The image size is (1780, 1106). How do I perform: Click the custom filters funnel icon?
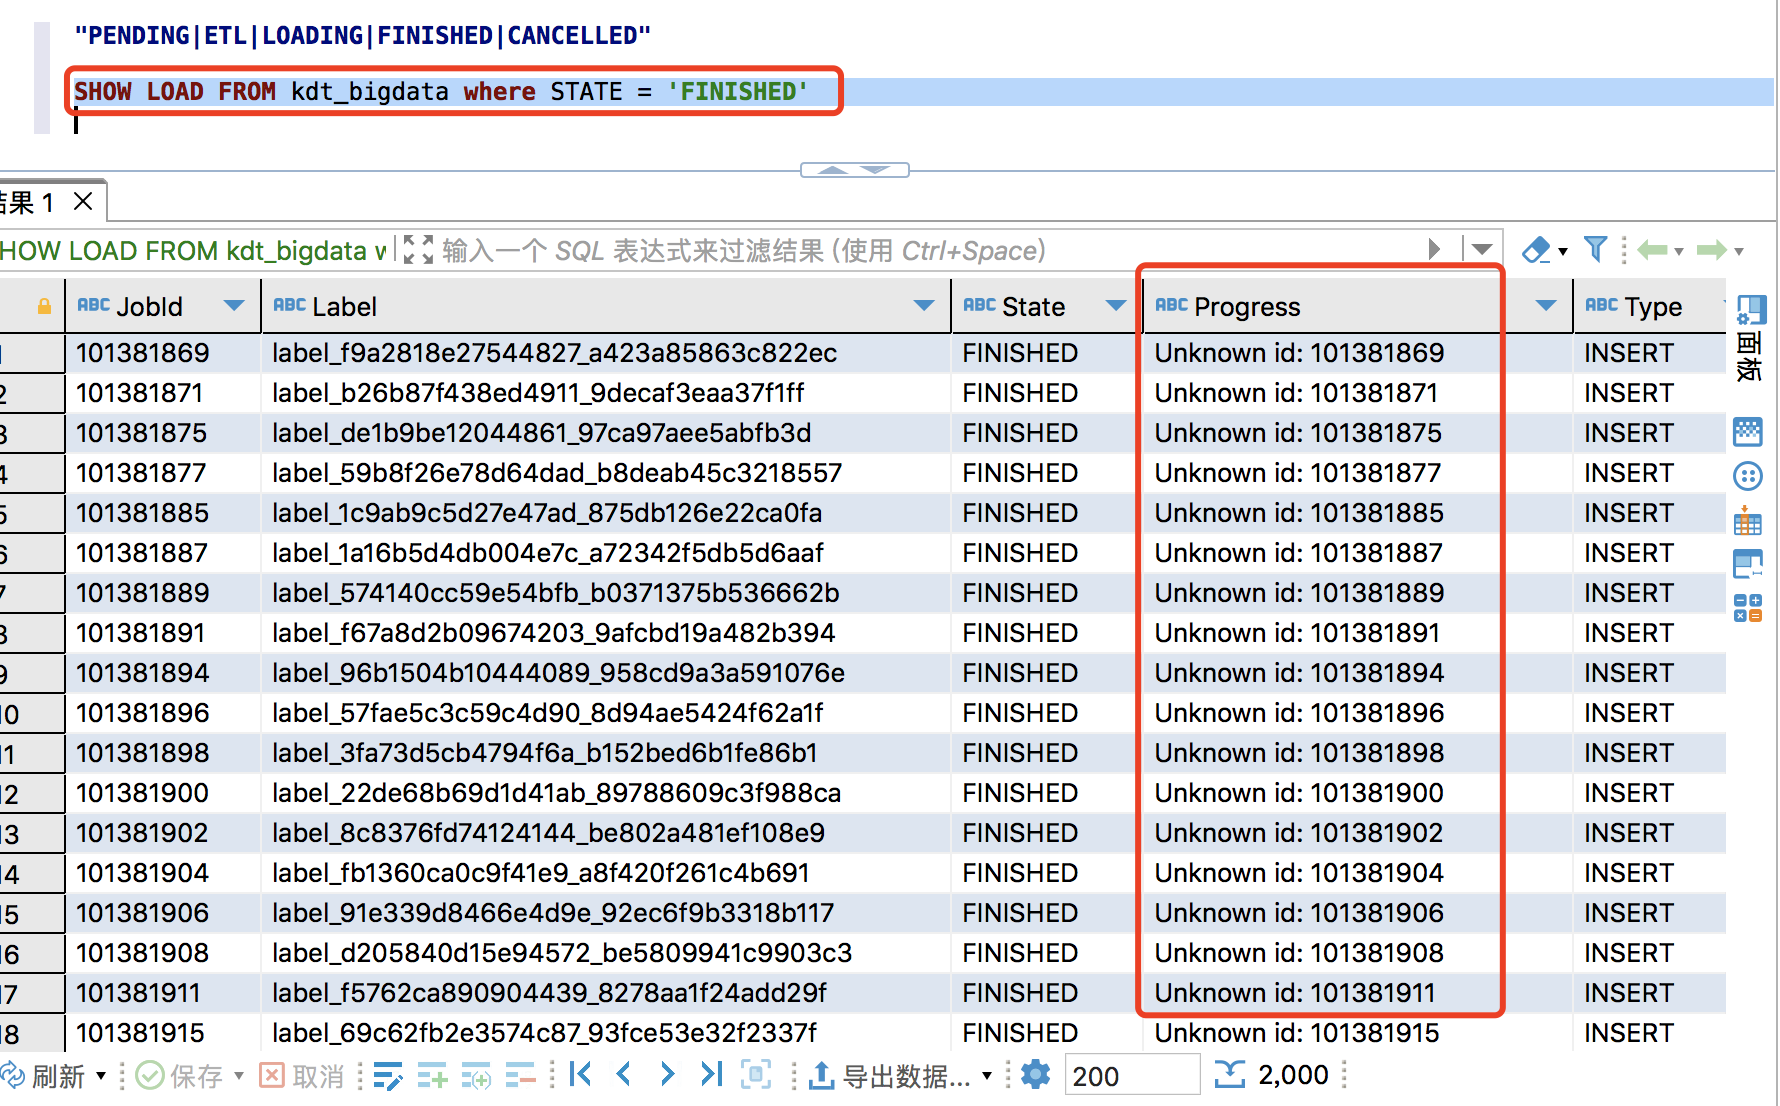1596,250
